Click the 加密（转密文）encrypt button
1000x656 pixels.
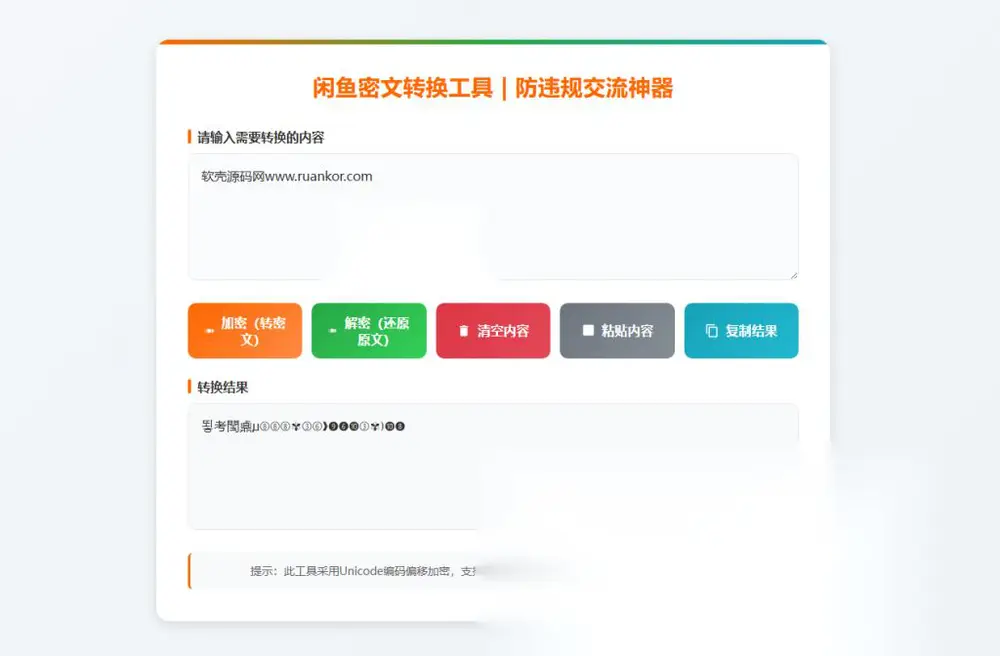click(x=245, y=330)
